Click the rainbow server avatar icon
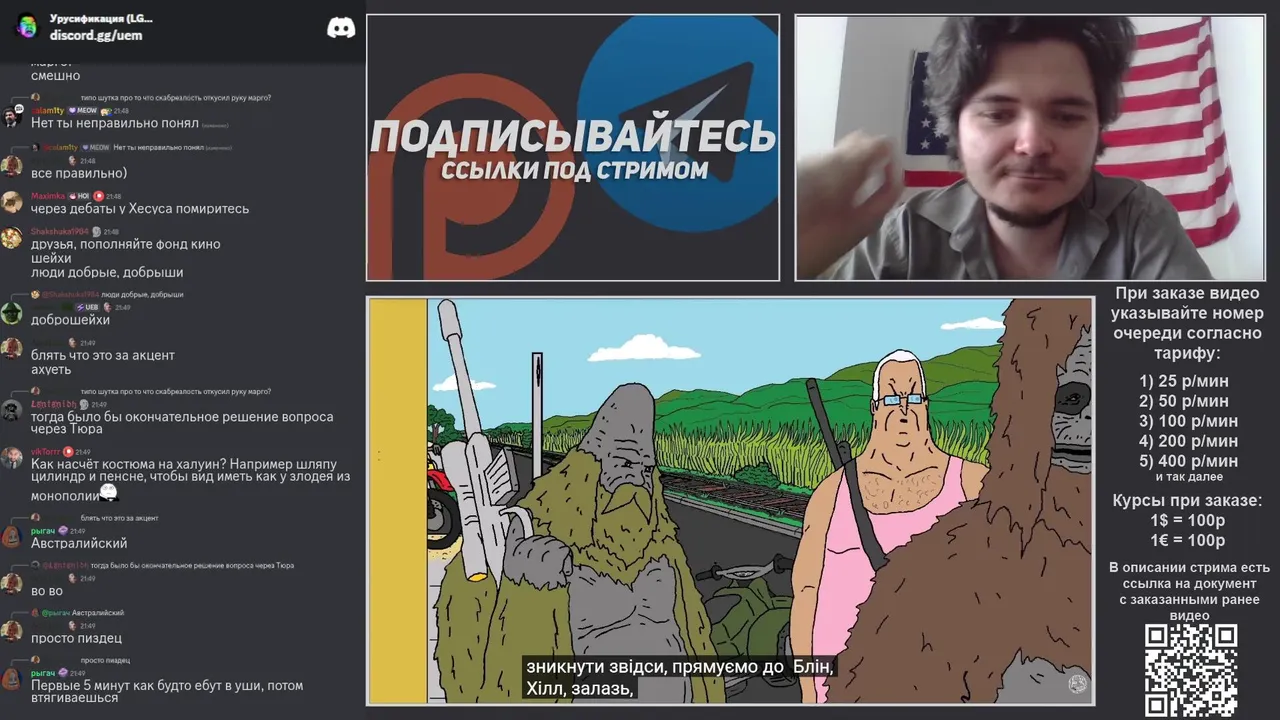 [x=27, y=26]
